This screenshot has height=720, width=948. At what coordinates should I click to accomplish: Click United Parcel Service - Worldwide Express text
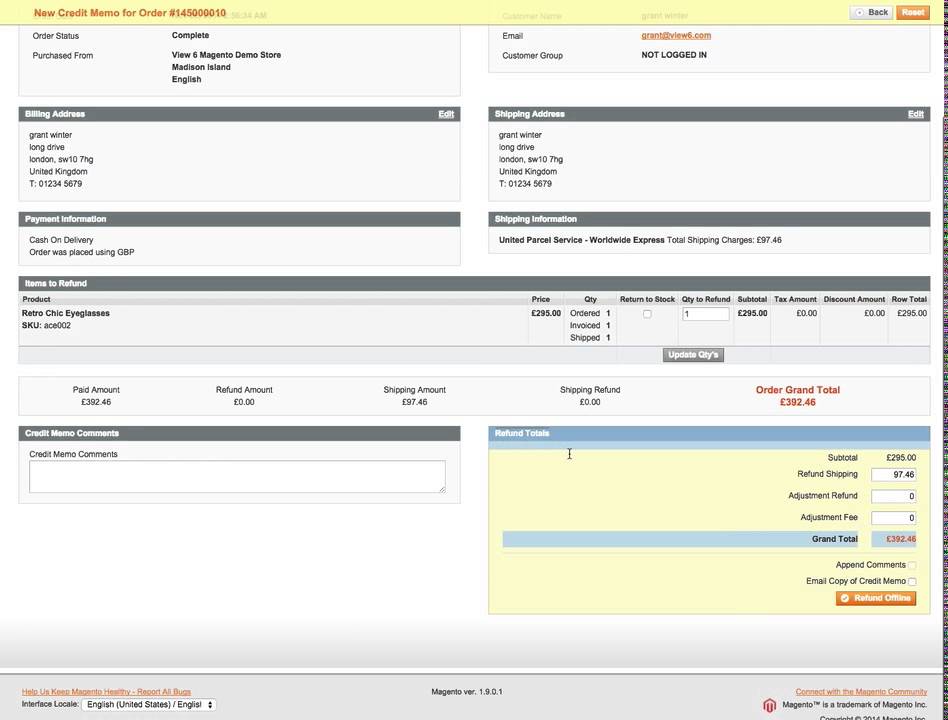click(x=582, y=240)
